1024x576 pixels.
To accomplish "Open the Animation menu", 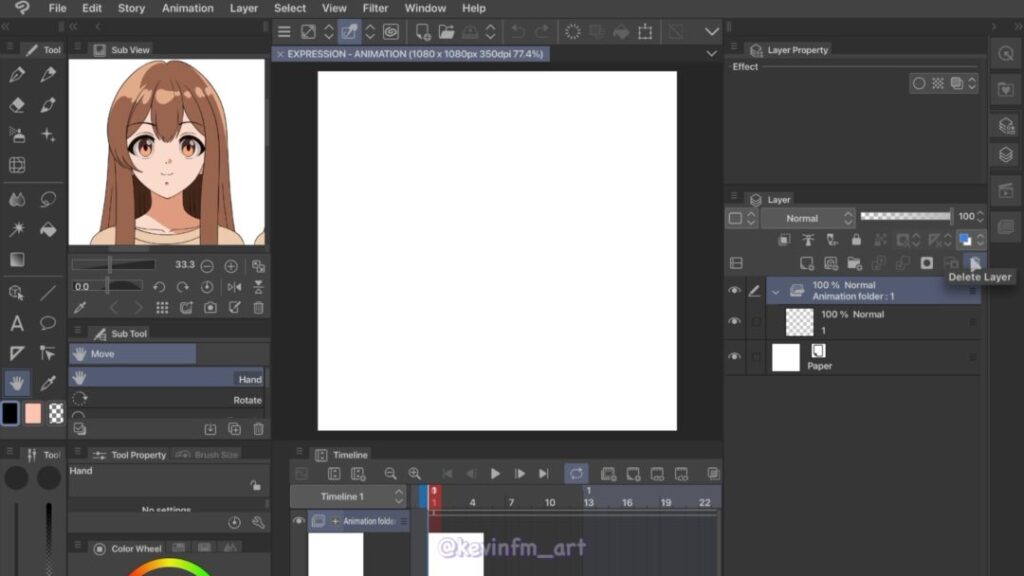I will click(187, 8).
